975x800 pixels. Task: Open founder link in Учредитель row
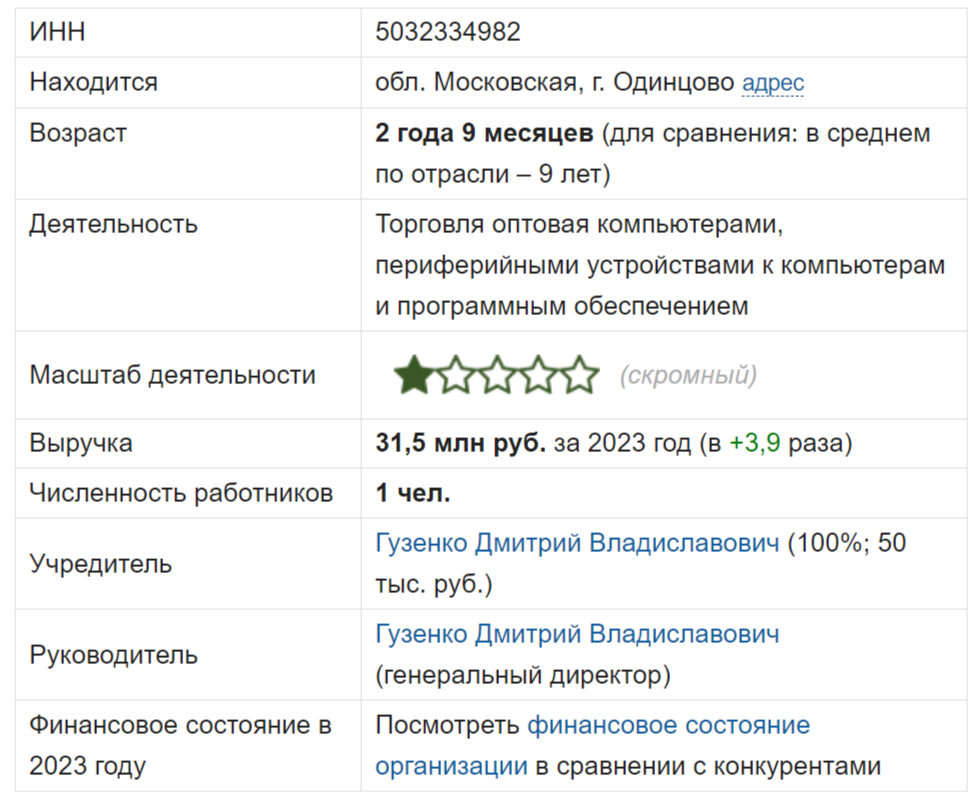[x=577, y=543]
